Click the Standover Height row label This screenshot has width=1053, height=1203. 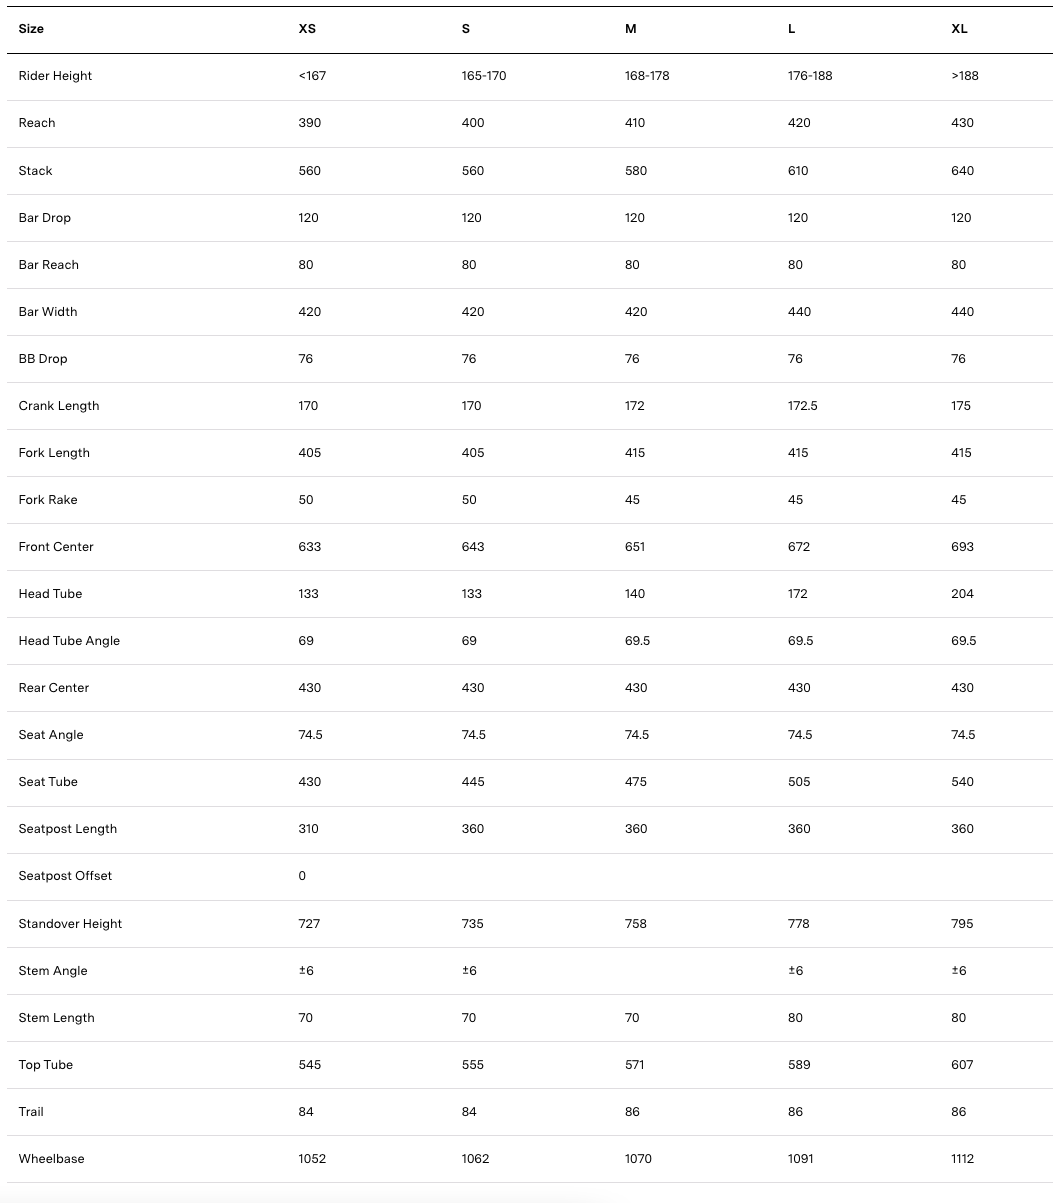tap(70, 924)
